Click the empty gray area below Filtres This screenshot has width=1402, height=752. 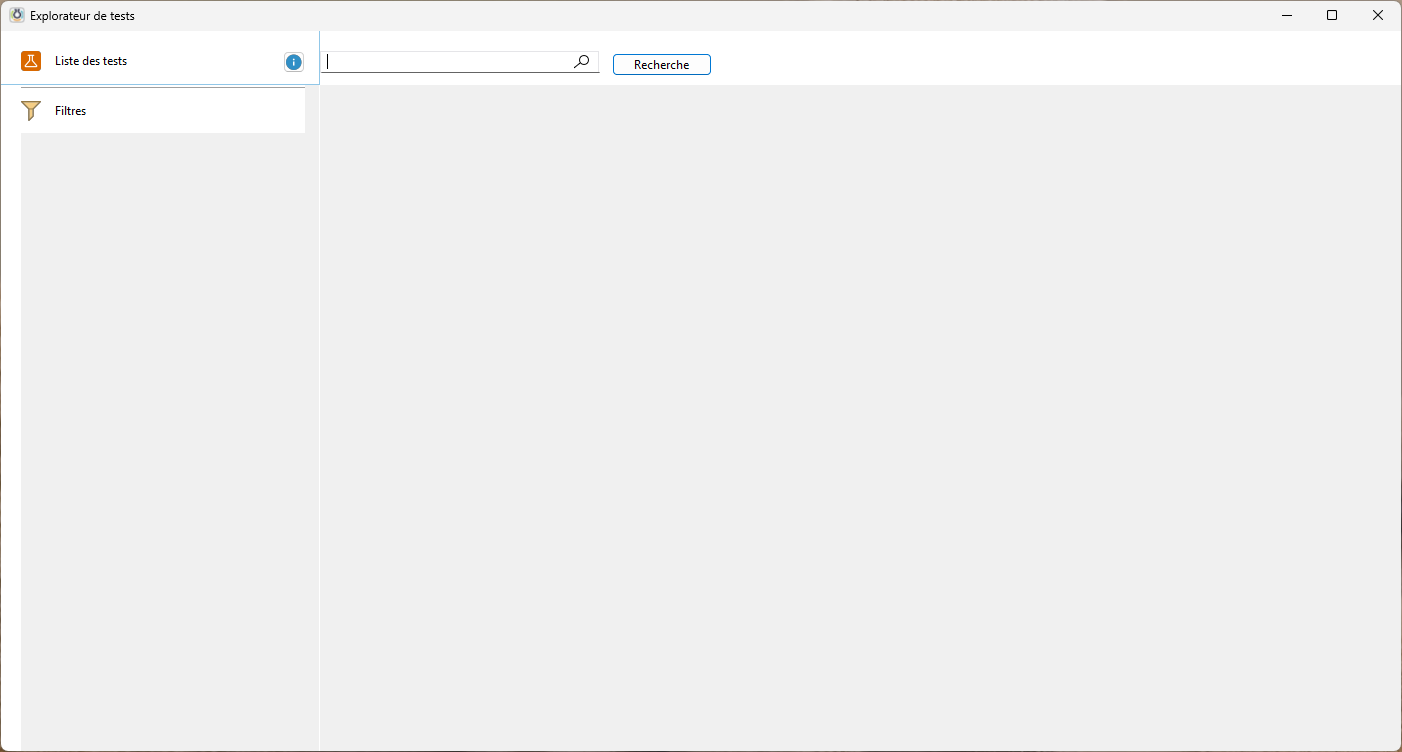click(162, 440)
